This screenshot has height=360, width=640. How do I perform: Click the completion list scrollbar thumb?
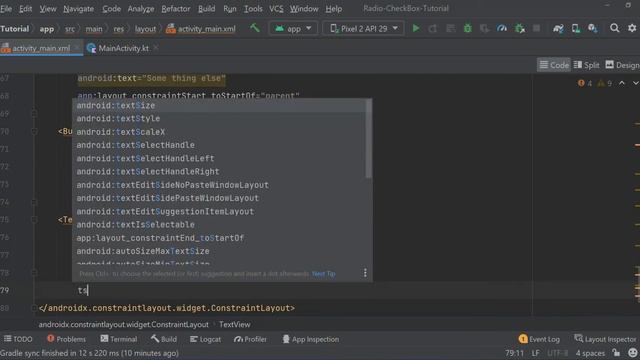pyautogui.click(x=369, y=139)
